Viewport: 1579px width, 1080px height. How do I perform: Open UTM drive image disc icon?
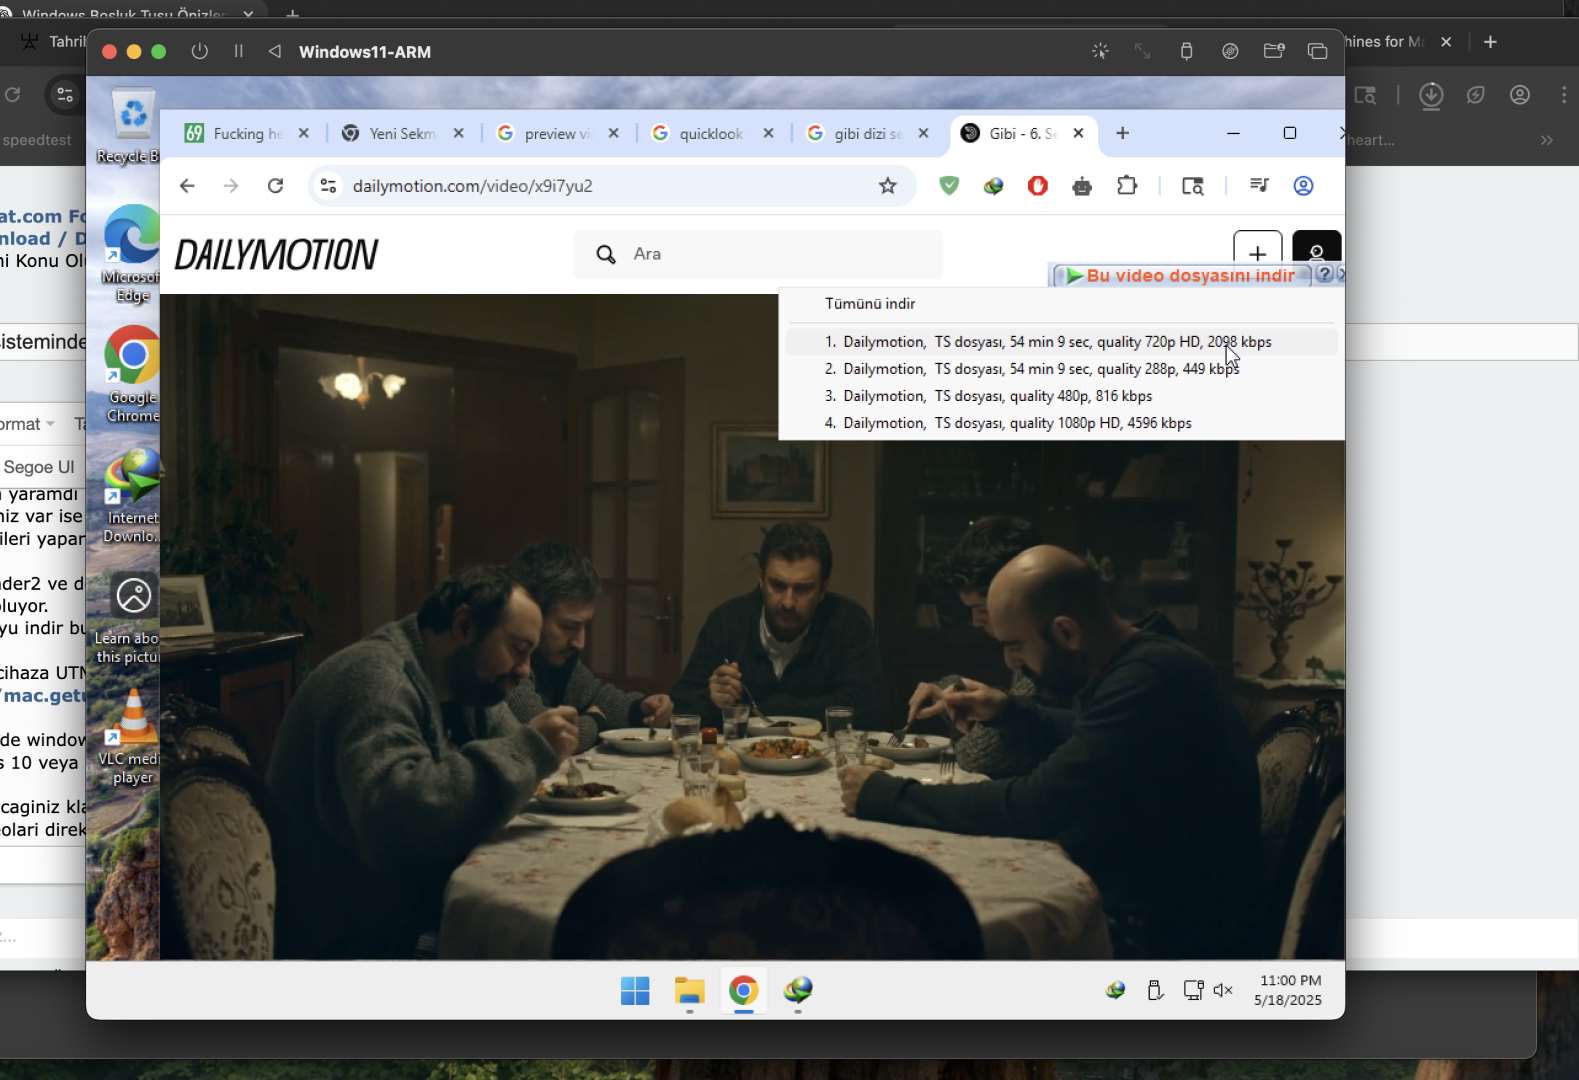pyautogui.click(x=1230, y=51)
